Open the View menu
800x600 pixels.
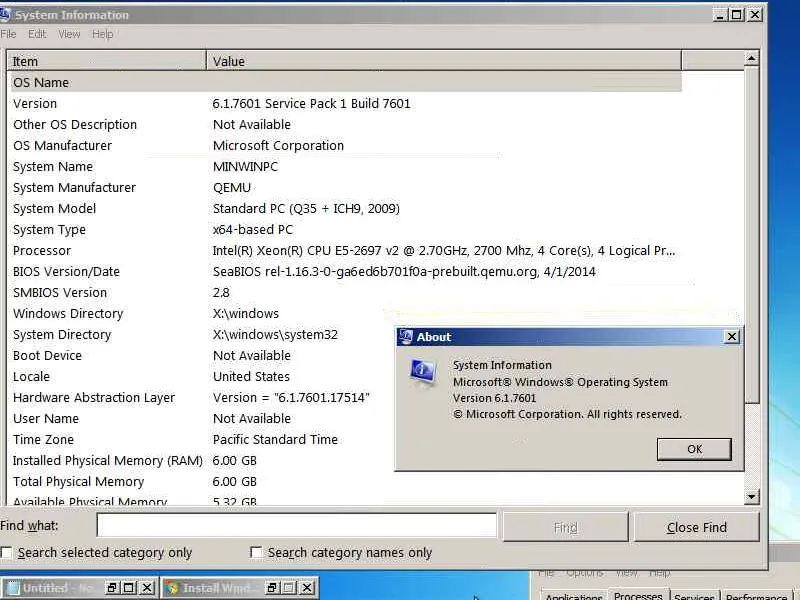coord(69,34)
